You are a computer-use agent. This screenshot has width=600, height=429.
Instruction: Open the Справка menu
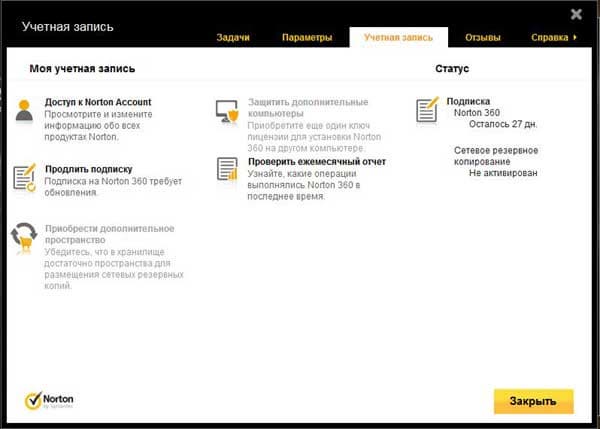click(549, 38)
